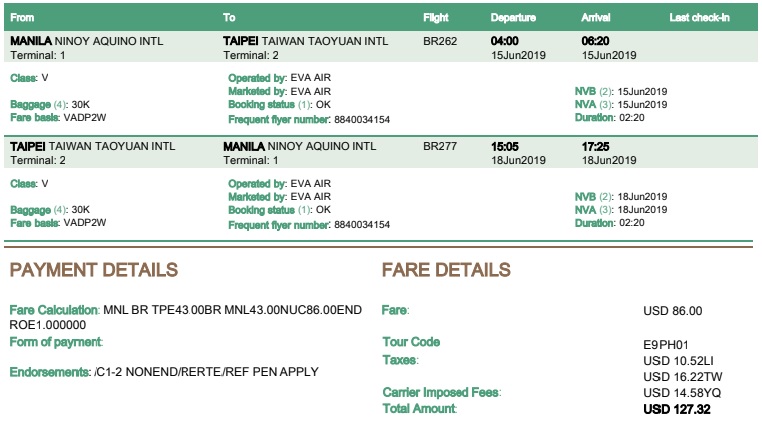Image resolution: width=762 pixels, height=422 pixels.
Task: Click the first frequent flyer number 8840034154
Action: (x=362, y=120)
